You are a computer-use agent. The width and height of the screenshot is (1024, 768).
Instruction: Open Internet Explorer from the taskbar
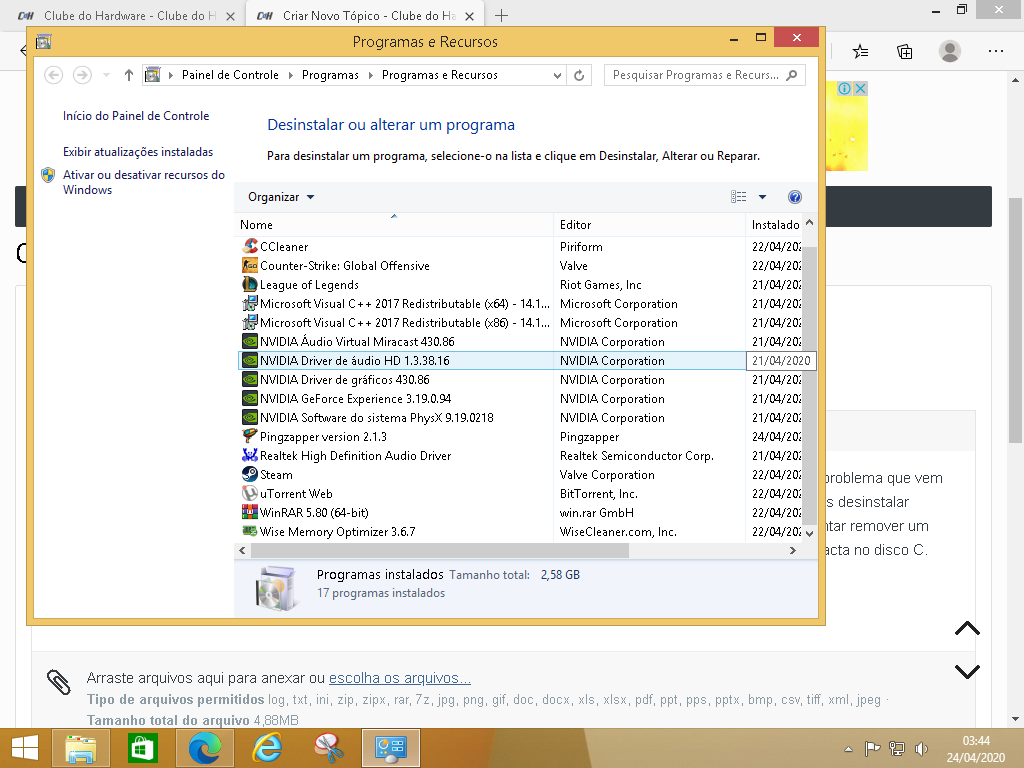point(267,748)
